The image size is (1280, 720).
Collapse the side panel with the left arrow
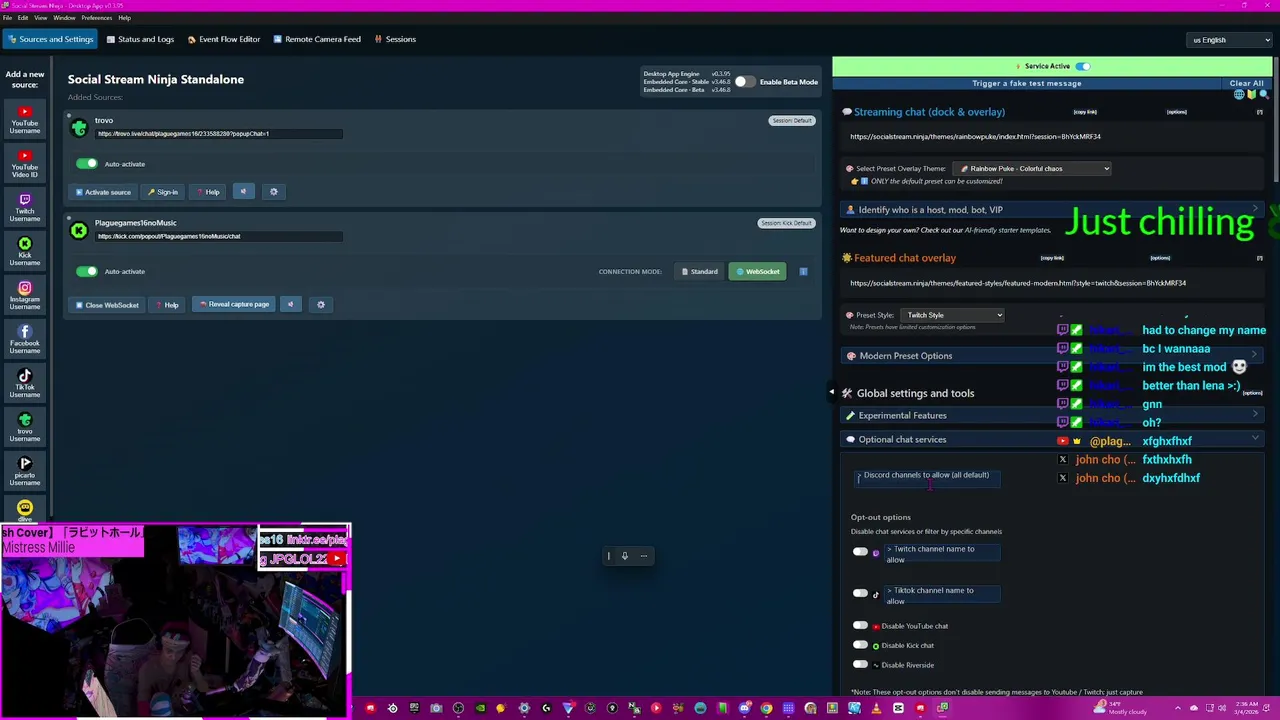tap(831, 393)
